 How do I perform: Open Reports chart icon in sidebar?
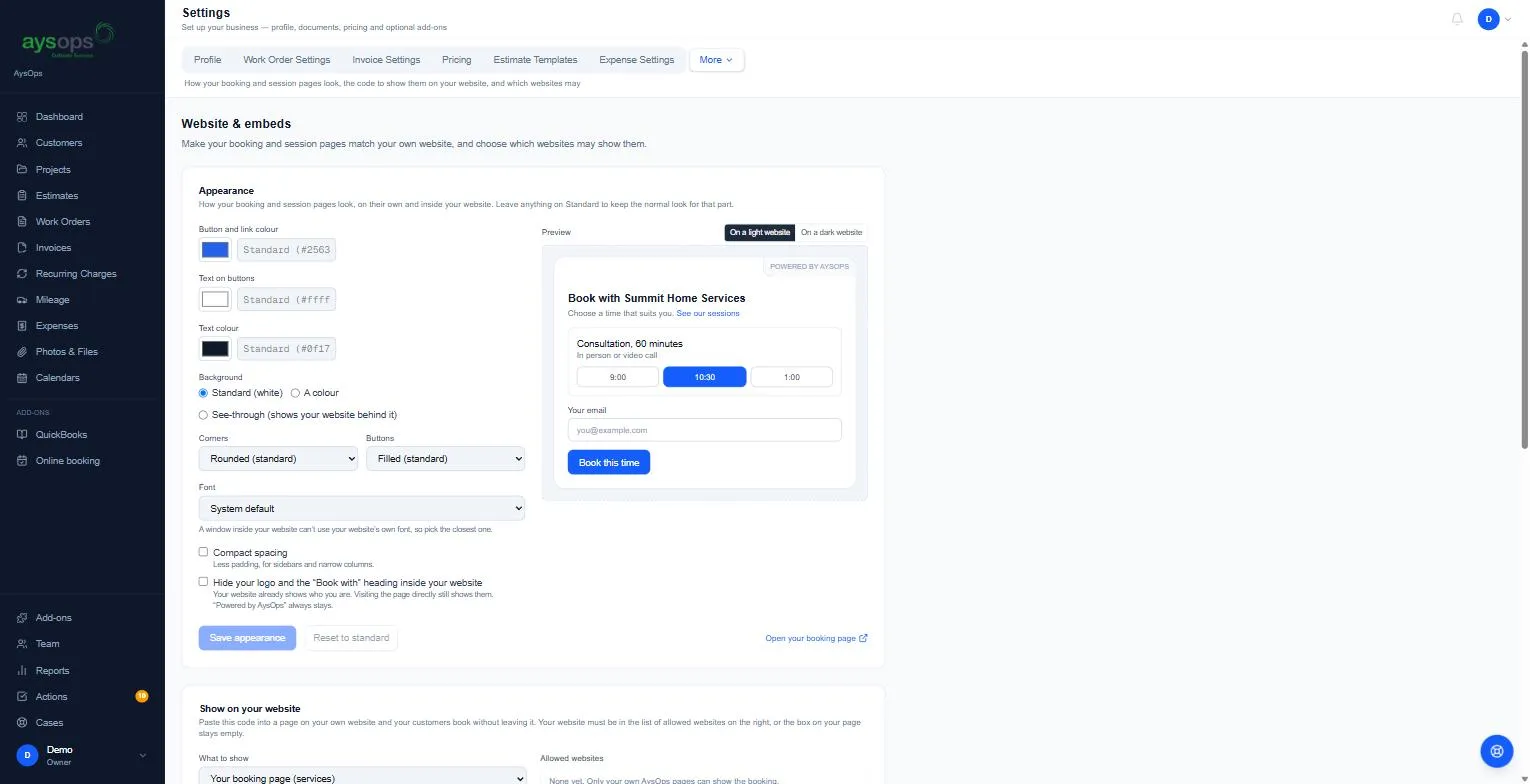tap(22, 671)
